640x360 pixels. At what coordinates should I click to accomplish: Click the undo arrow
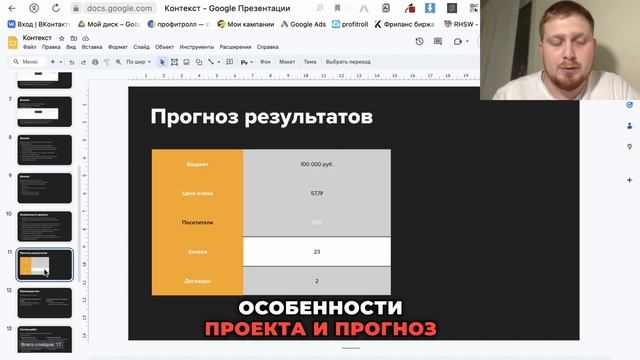[x=72, y=62]
